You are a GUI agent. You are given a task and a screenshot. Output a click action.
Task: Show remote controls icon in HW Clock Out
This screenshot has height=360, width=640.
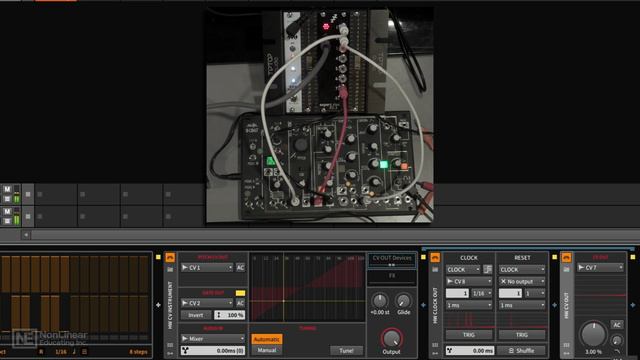tap(435, 345)
